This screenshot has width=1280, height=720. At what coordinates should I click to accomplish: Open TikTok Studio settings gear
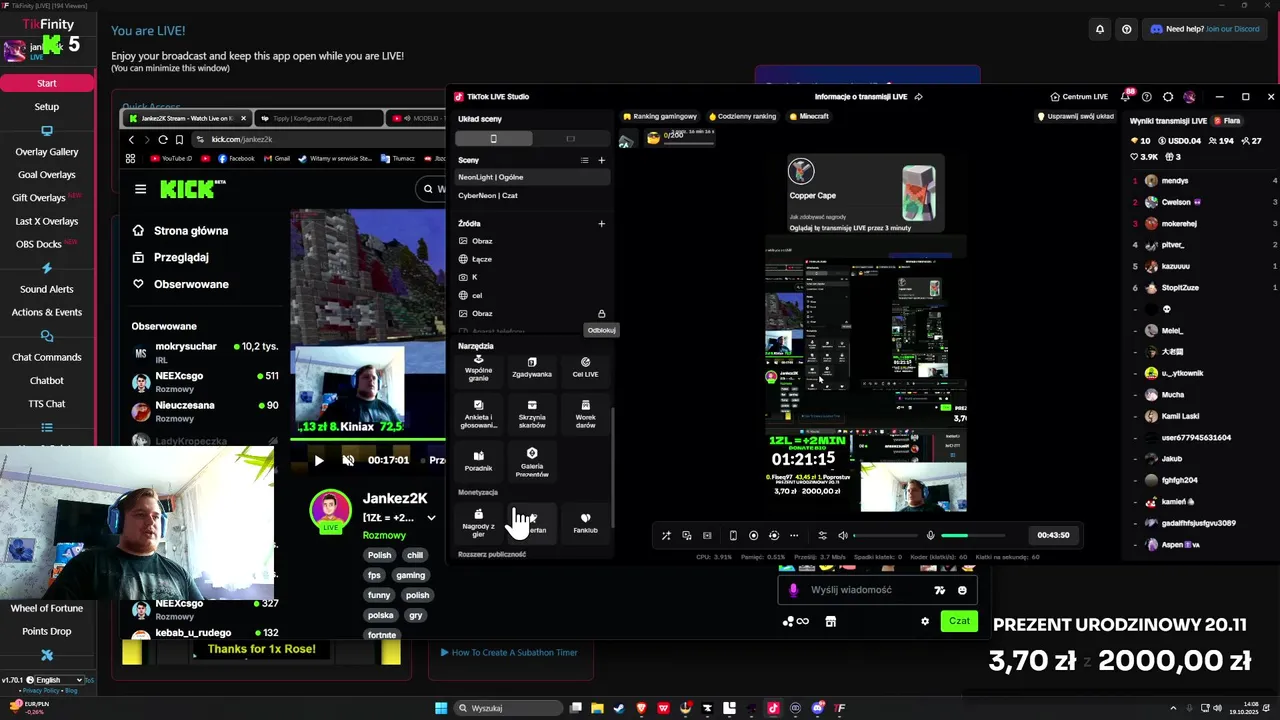pos(1168,97)
